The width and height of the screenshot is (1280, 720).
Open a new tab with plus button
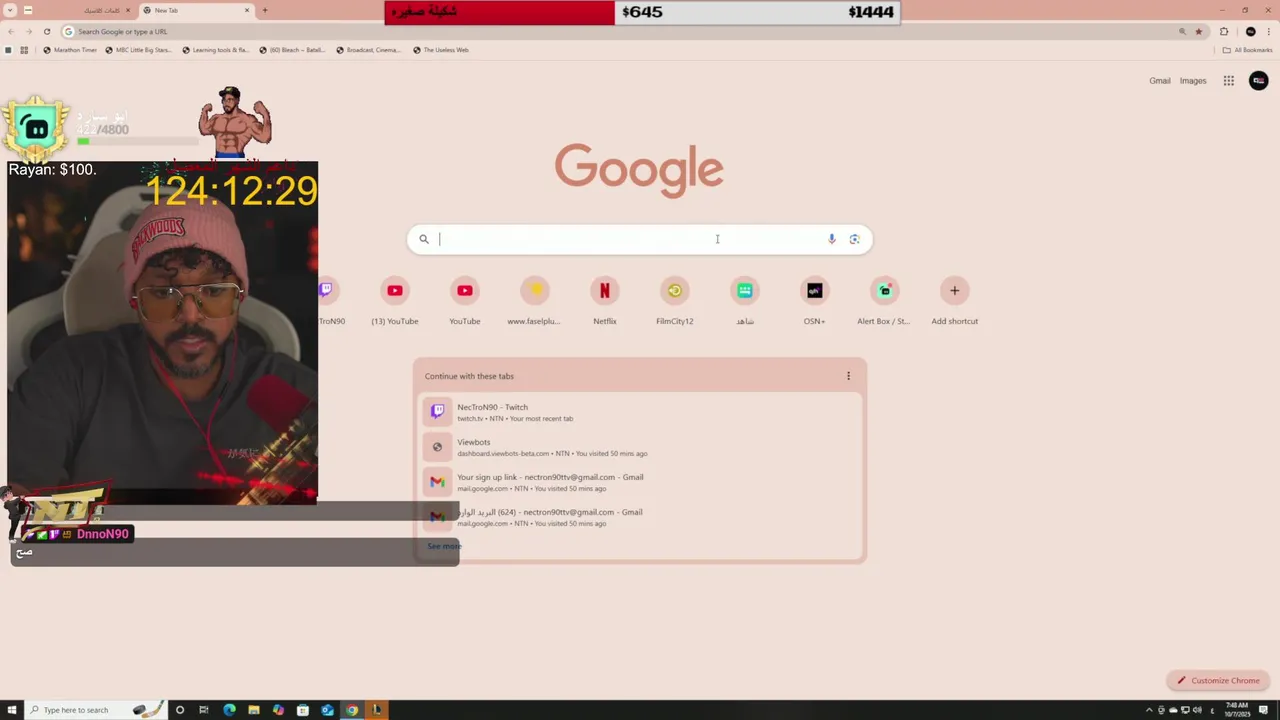[265, 10]
